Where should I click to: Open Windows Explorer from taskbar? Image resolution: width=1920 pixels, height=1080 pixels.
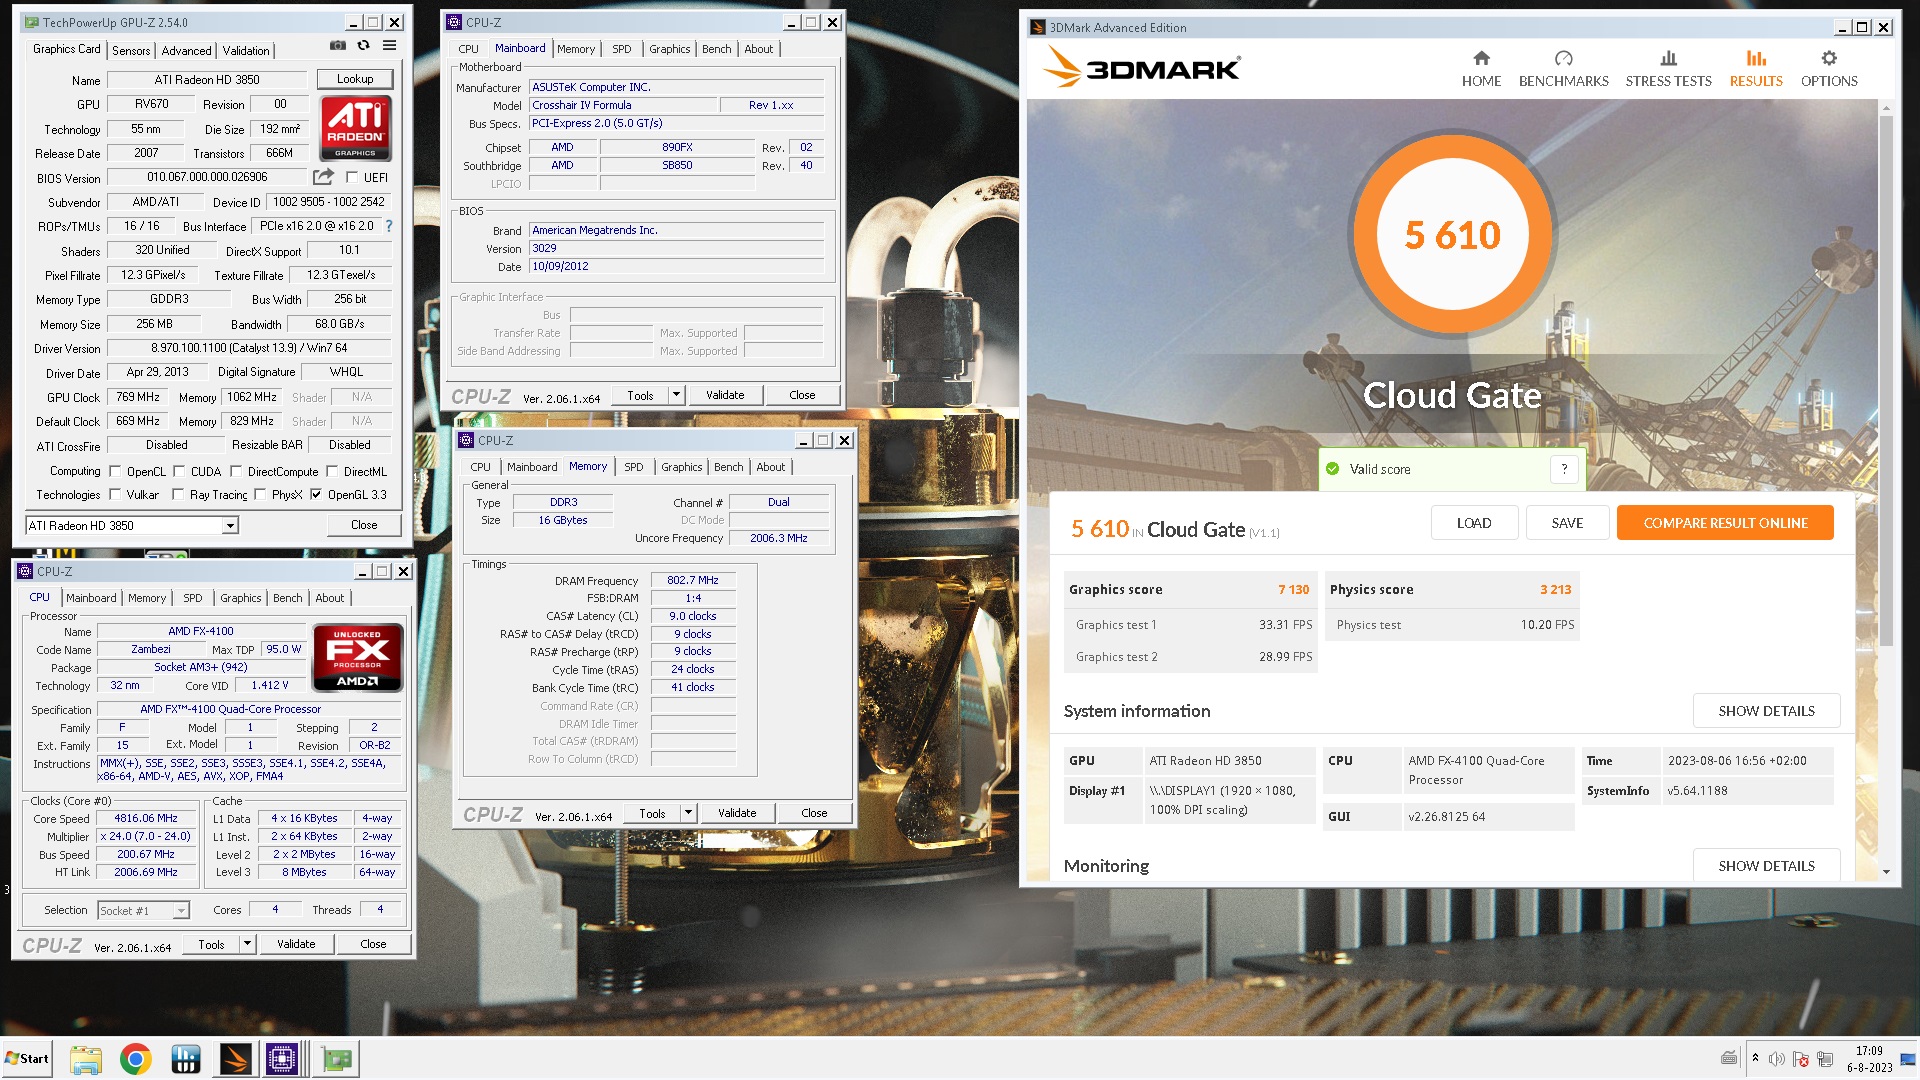86,1059
